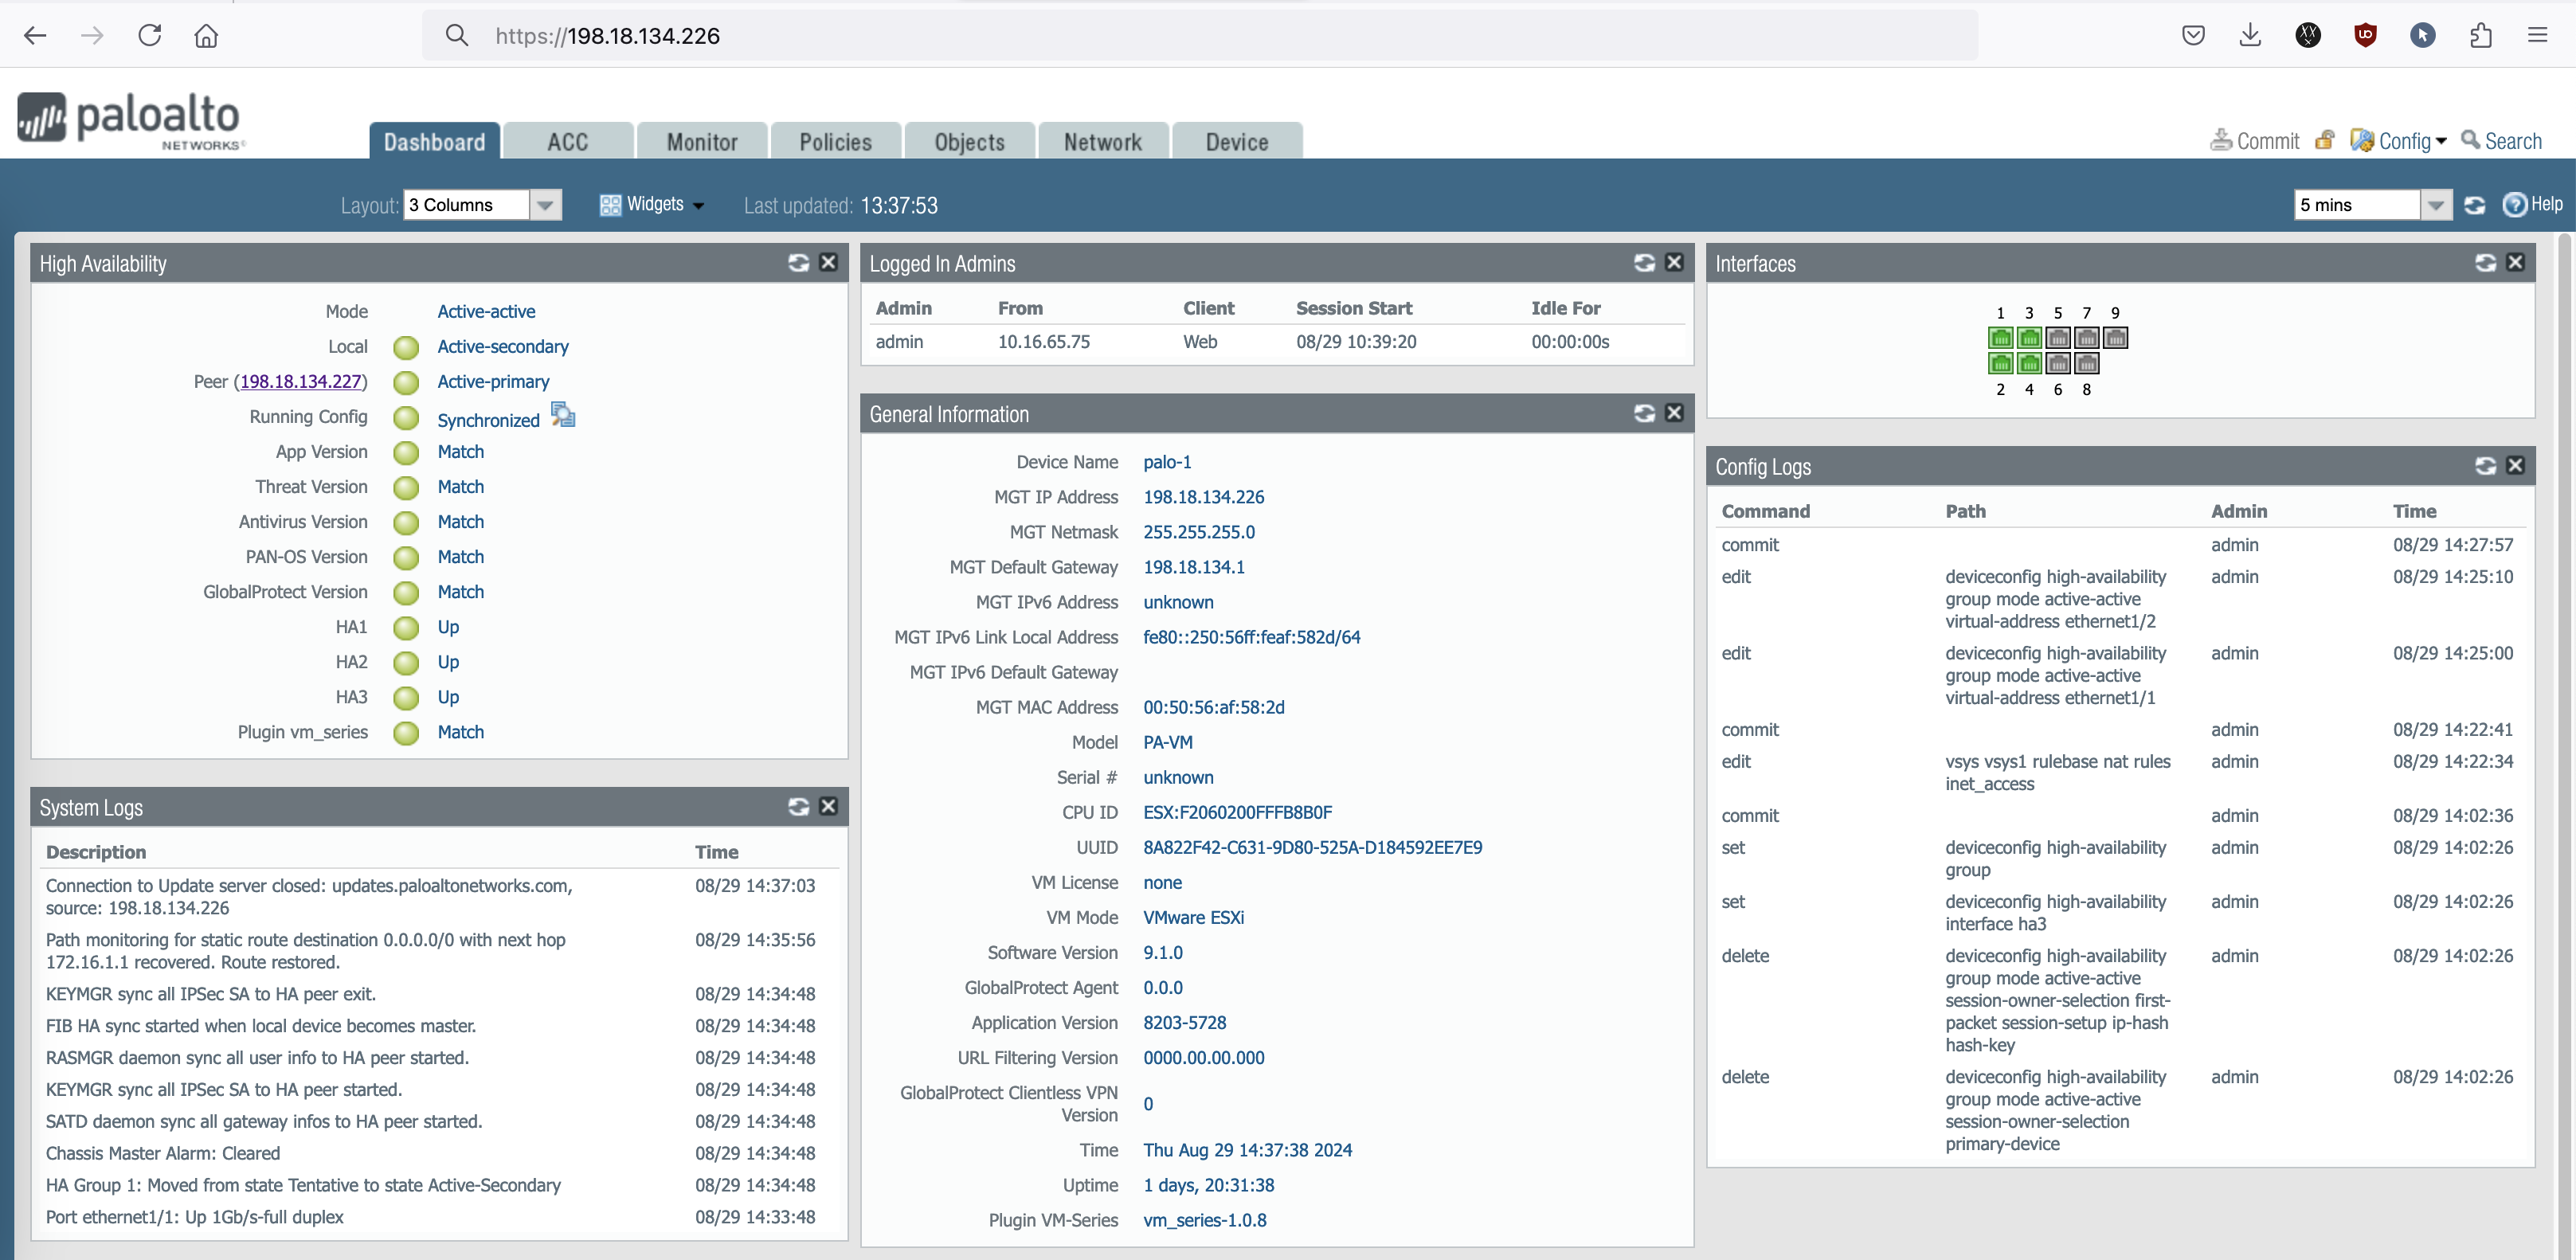The height and width of the screenshot is (1260, 2576).
Task: Click interface port 1 icon
Action: point(2000,338)
